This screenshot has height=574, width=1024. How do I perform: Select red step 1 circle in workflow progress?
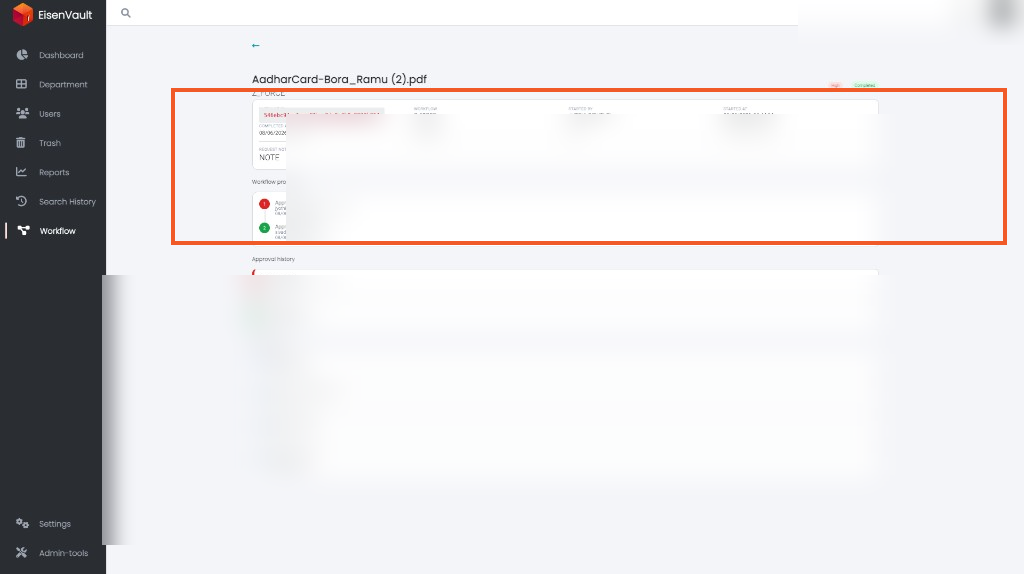[264, 204]
